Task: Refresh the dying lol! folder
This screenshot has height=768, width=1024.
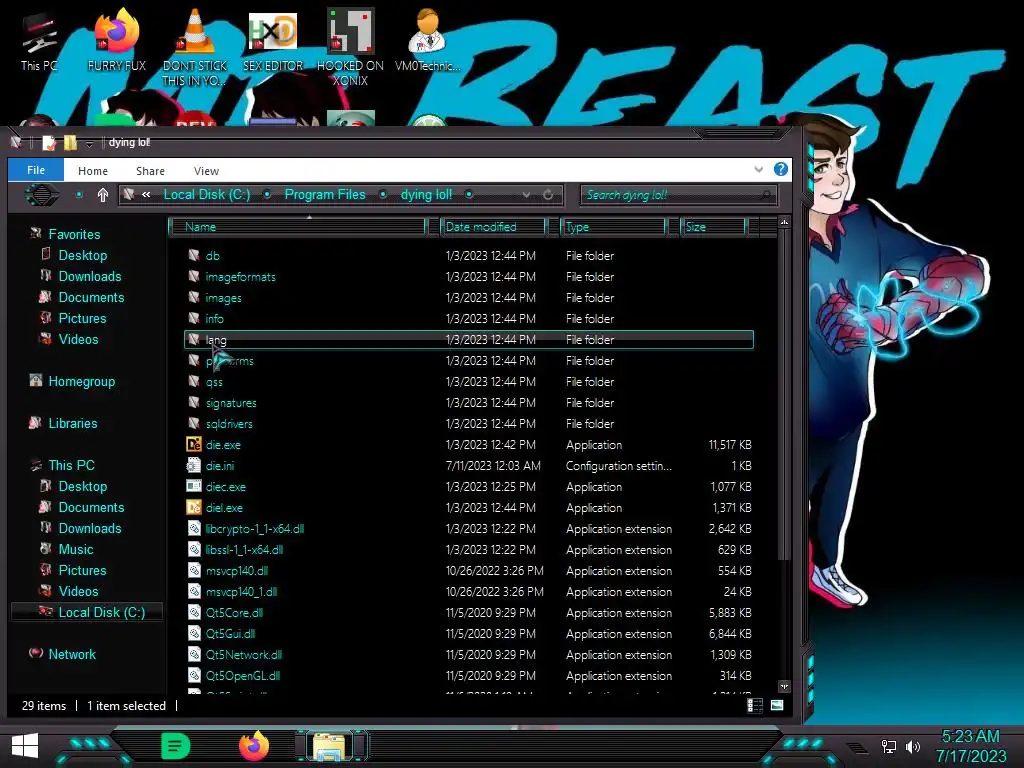Action: pos(548,195)
